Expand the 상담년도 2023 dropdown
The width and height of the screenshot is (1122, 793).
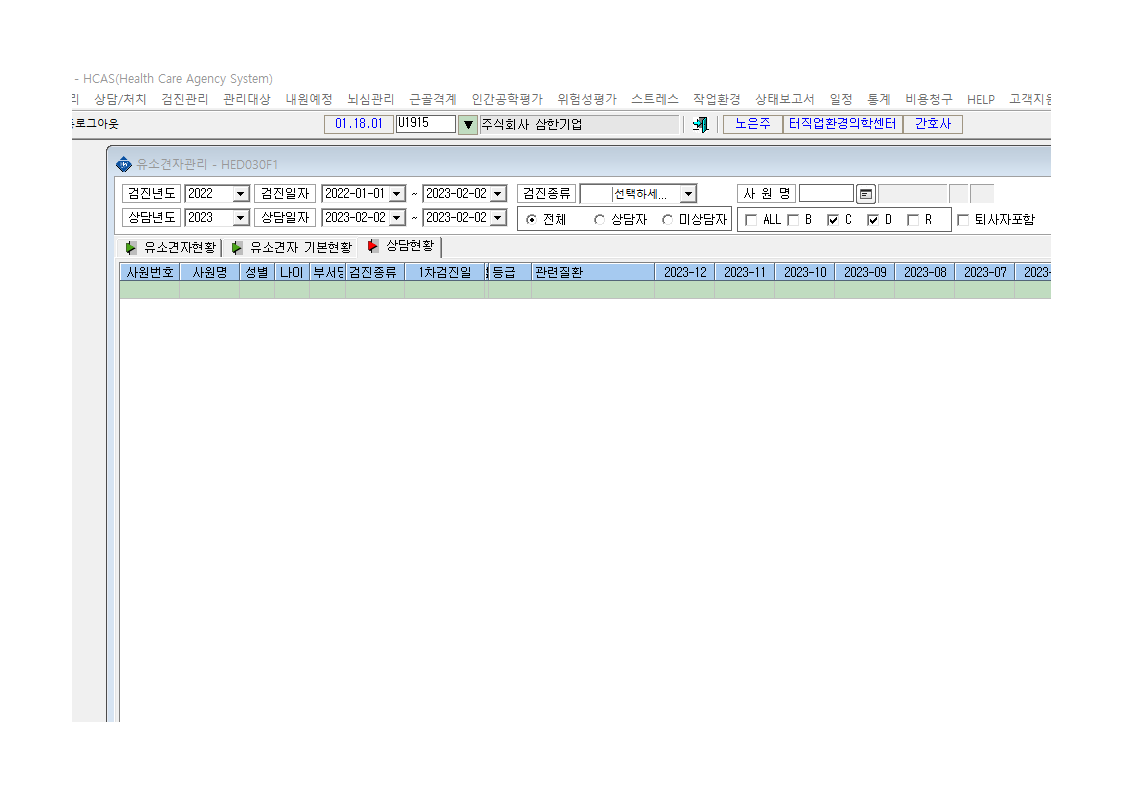[240, 218]
